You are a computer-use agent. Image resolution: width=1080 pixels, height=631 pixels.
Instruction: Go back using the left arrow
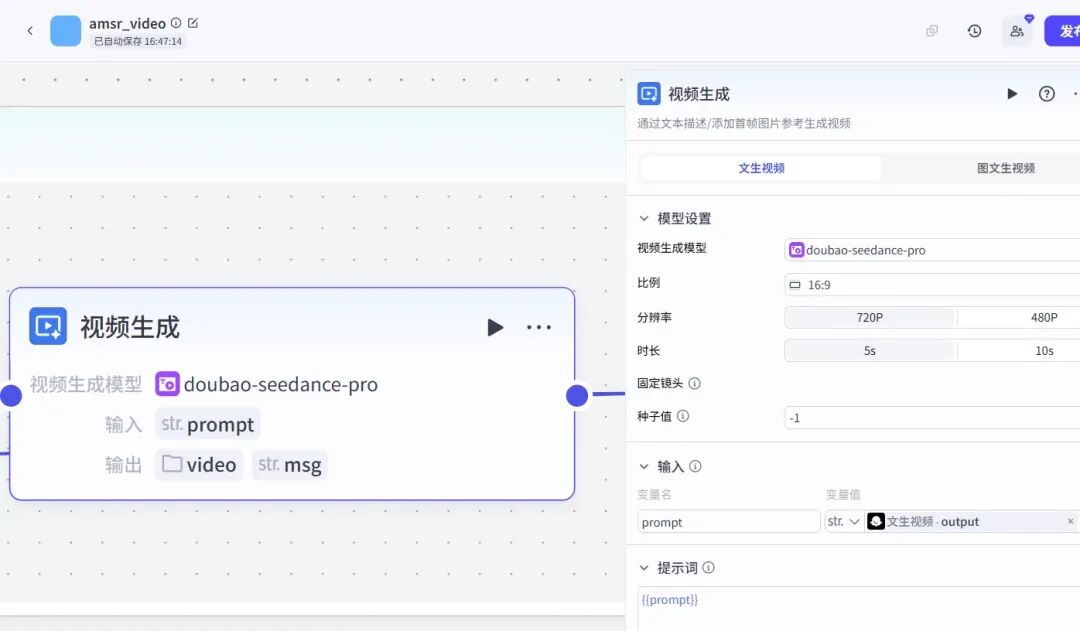[30, 30]
